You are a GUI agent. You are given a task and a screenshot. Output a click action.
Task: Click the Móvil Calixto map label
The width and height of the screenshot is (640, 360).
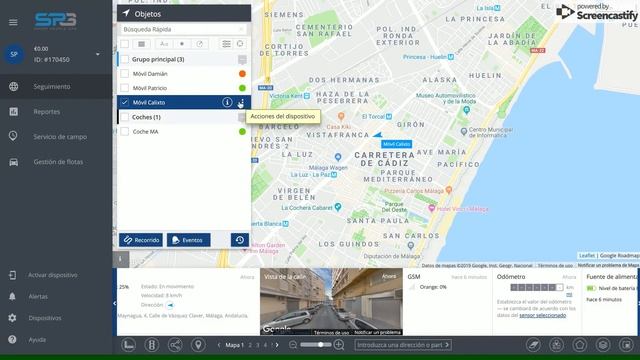396,144
